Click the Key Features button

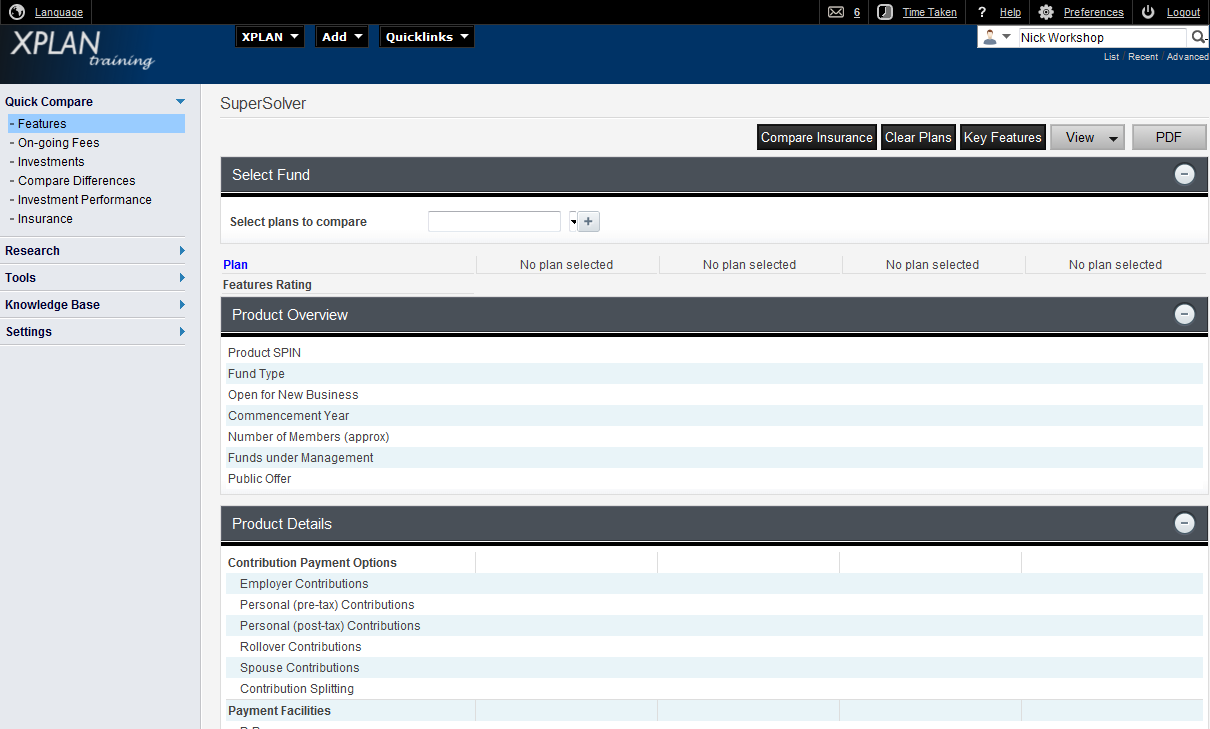(x=1003, y=137)
